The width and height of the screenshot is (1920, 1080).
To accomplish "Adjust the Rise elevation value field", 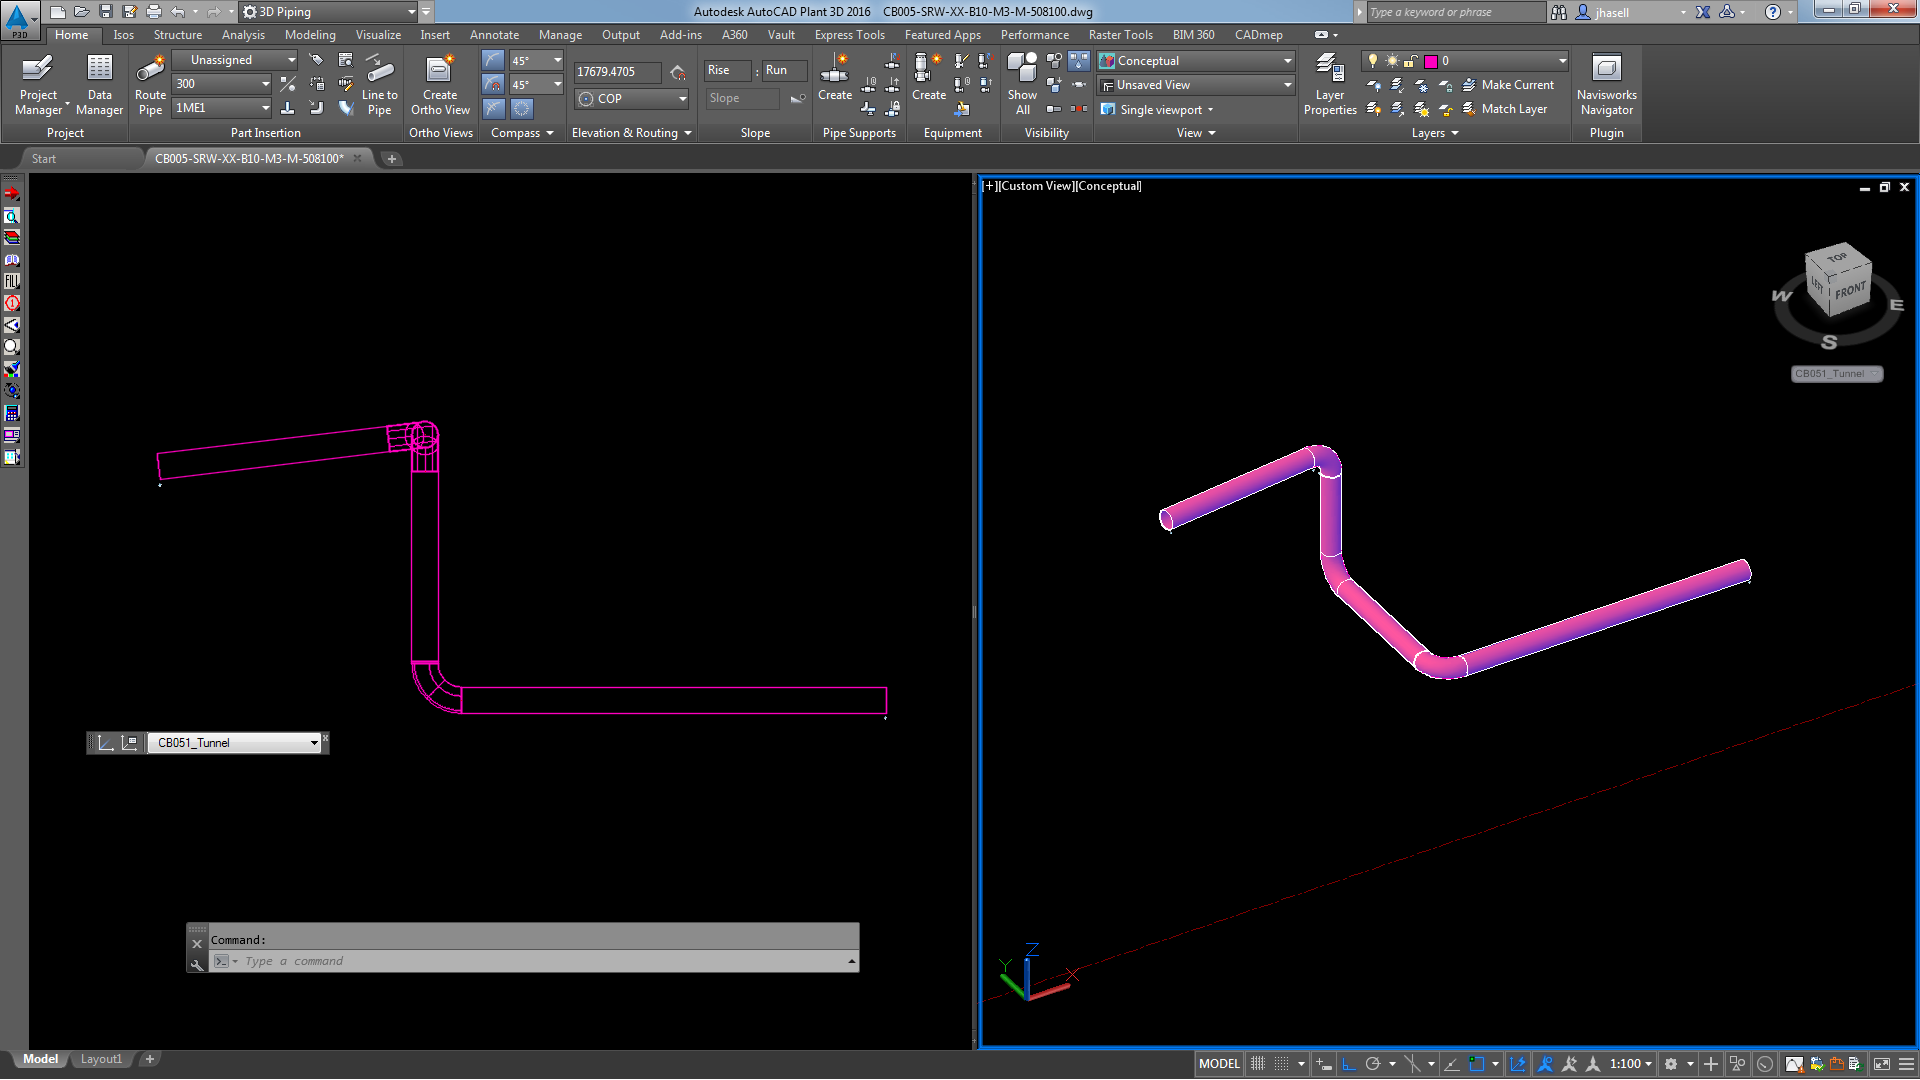I will (x=721, y=71).
